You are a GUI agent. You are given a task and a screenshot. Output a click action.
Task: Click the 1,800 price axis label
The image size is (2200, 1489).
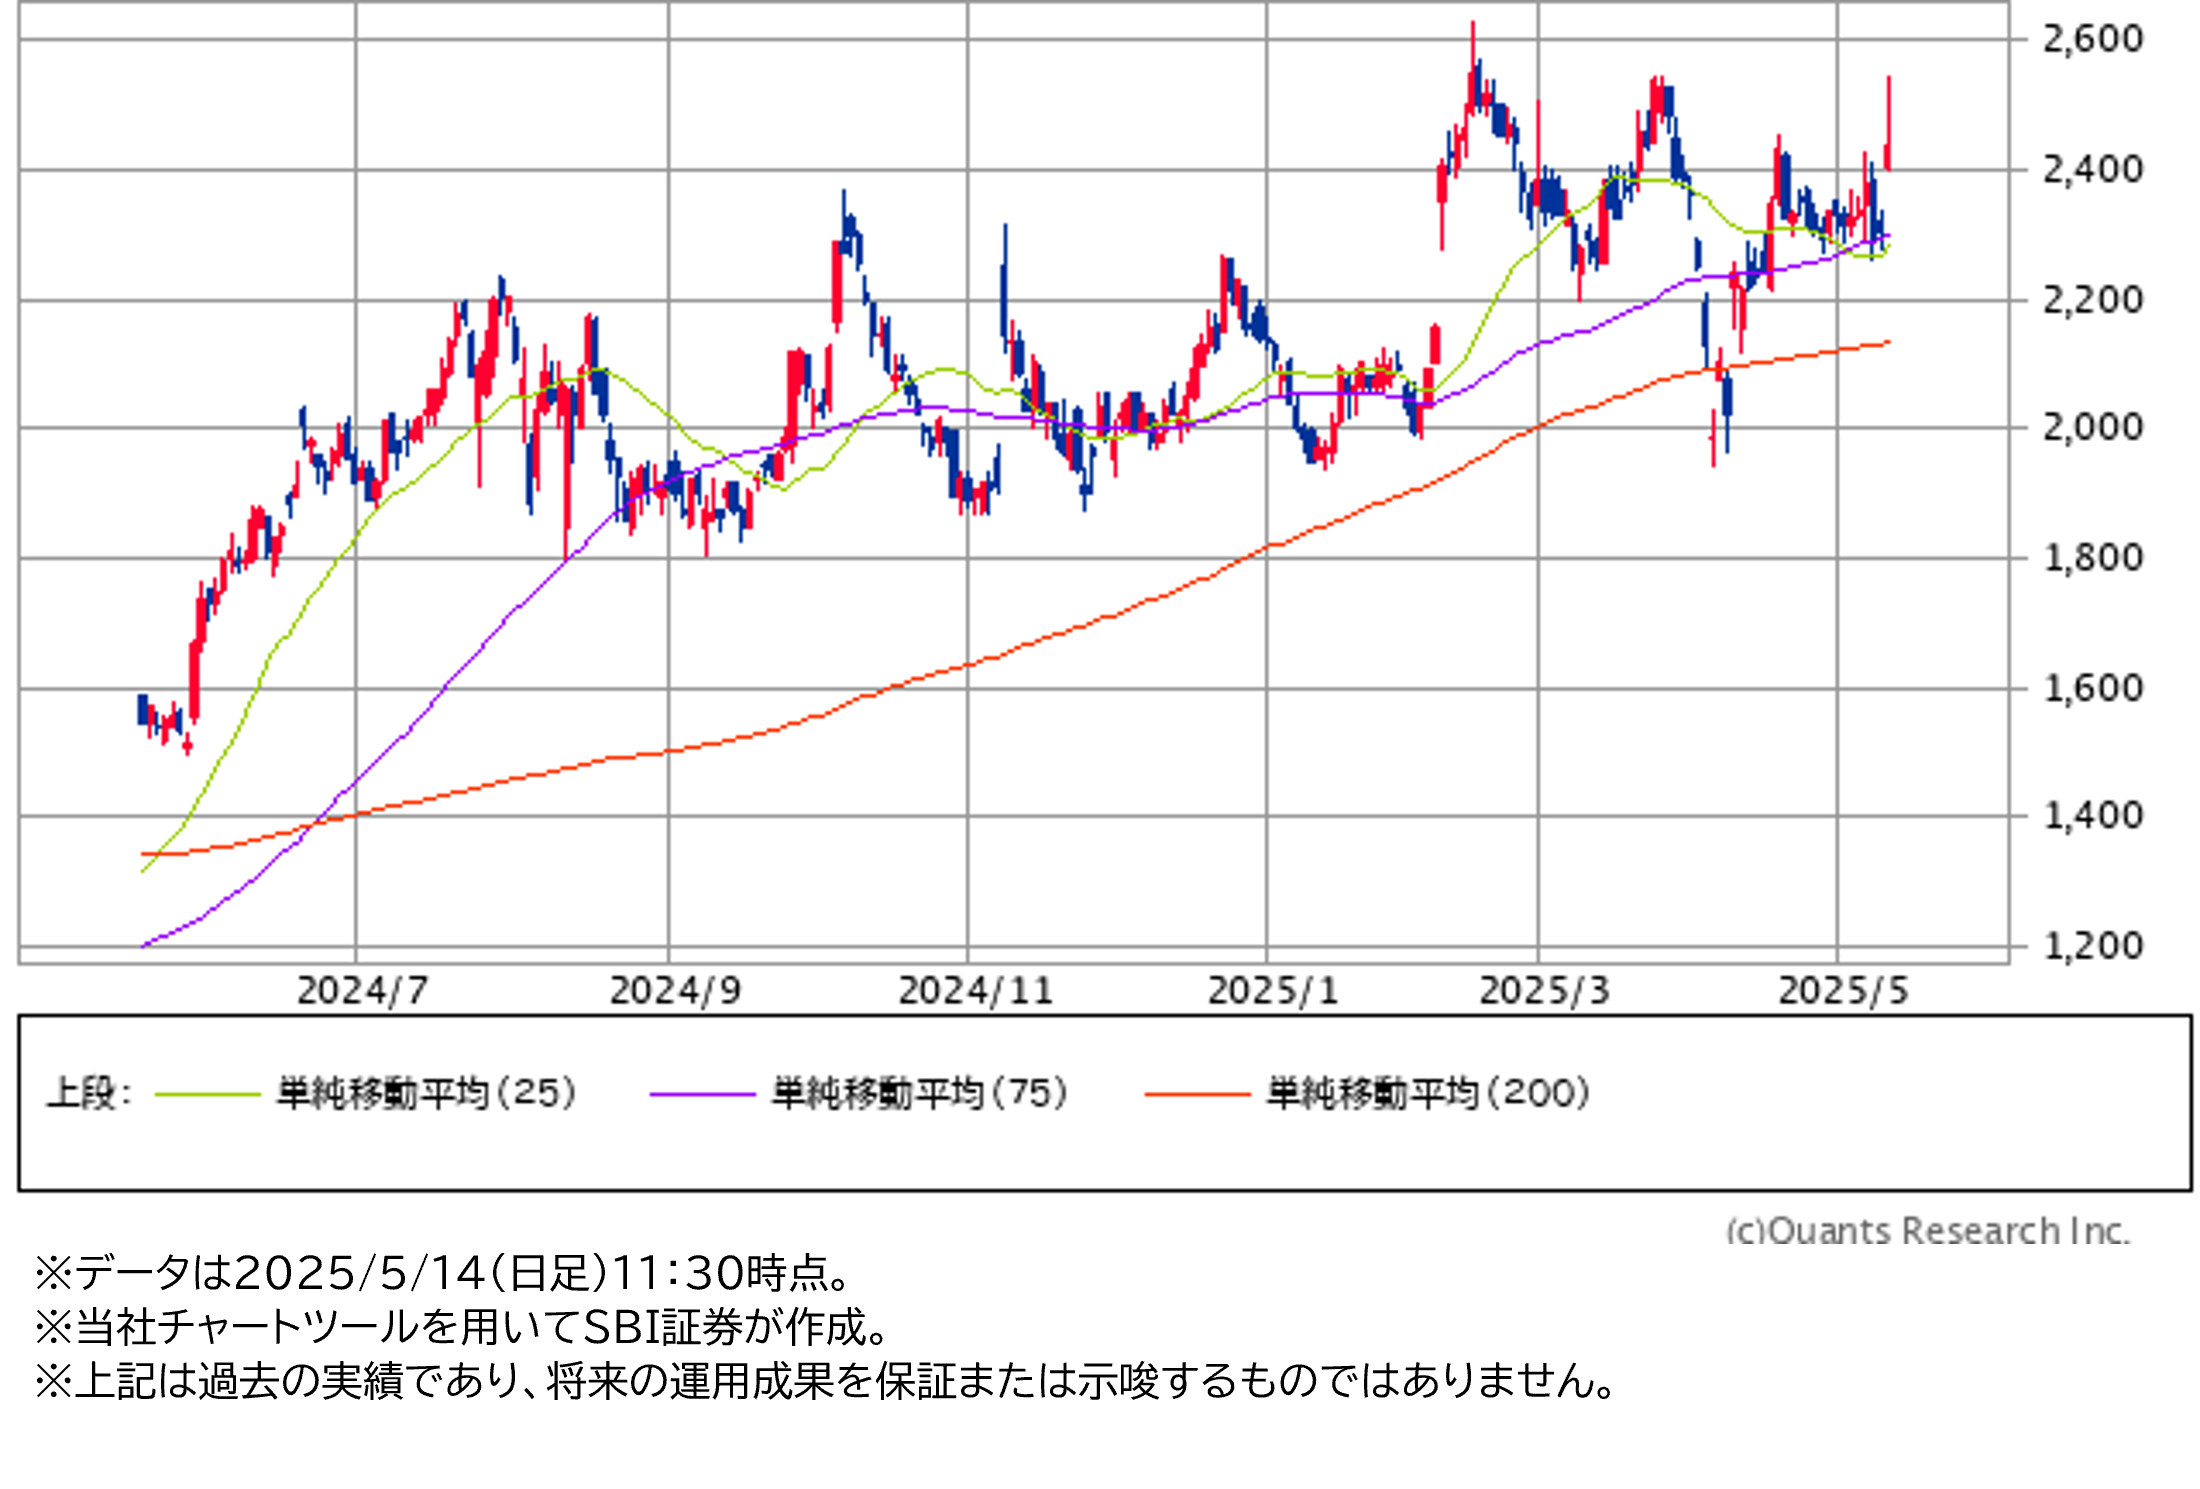pyautogui.click(x=2092, y=557)
